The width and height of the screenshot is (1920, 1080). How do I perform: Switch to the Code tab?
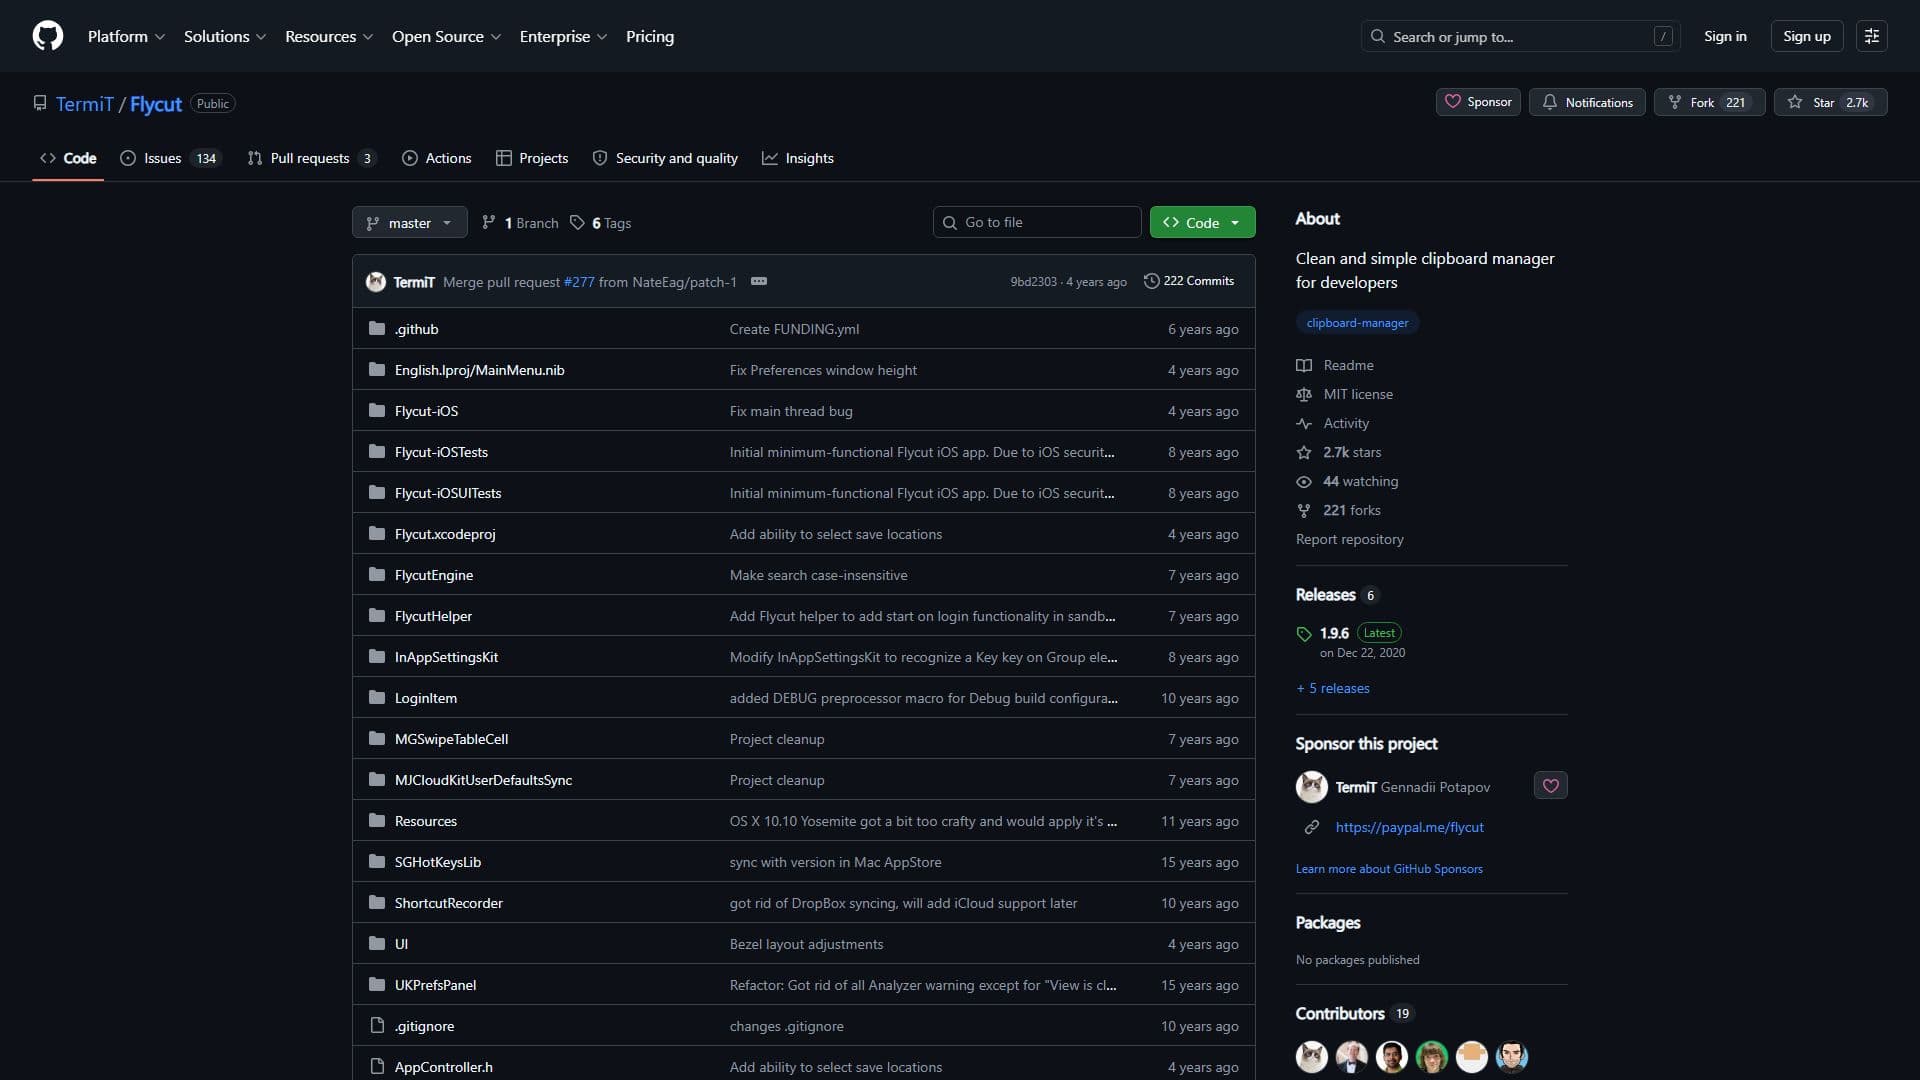tap(68, 158)
